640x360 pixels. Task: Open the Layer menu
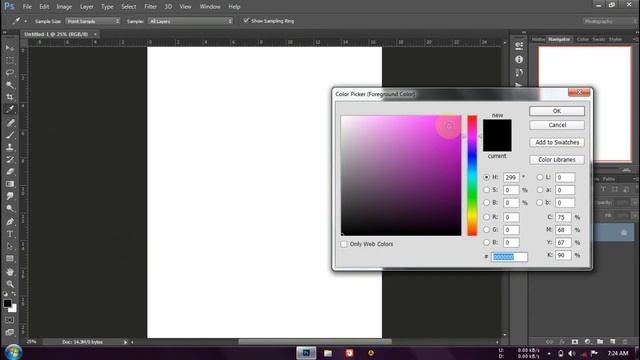coord(87,7)
